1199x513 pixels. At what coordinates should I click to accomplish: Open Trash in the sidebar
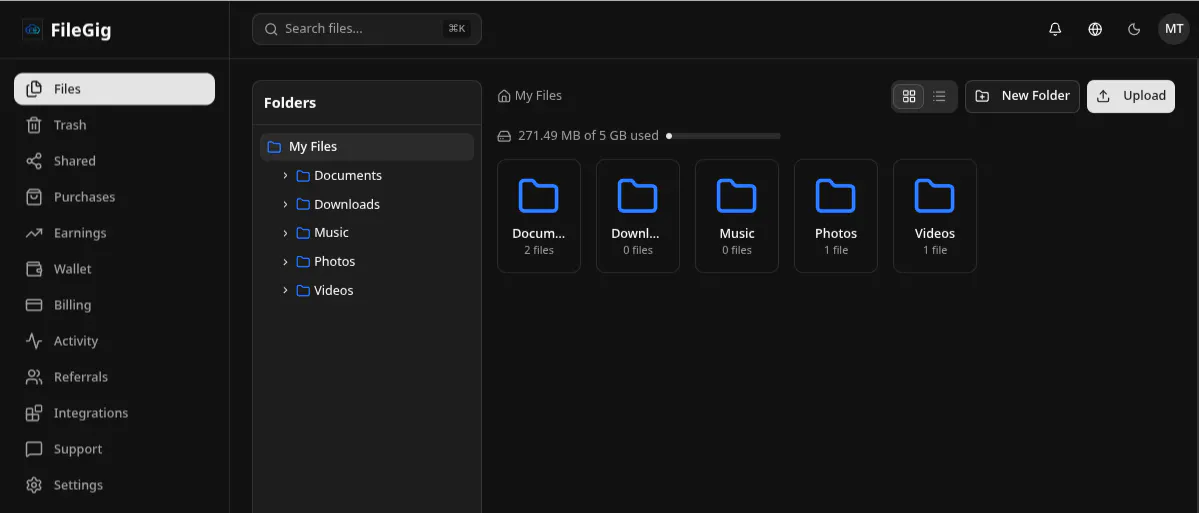[x=115, y=125]
